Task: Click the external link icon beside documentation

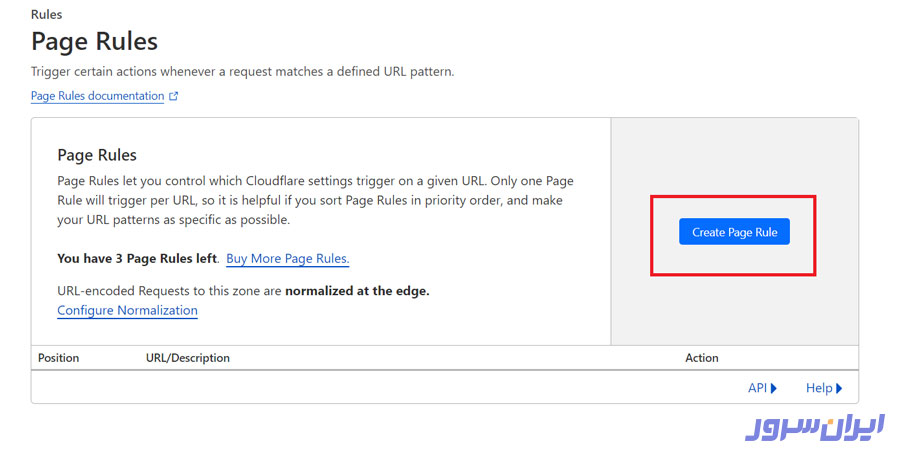Action: (x=174, y=96)
